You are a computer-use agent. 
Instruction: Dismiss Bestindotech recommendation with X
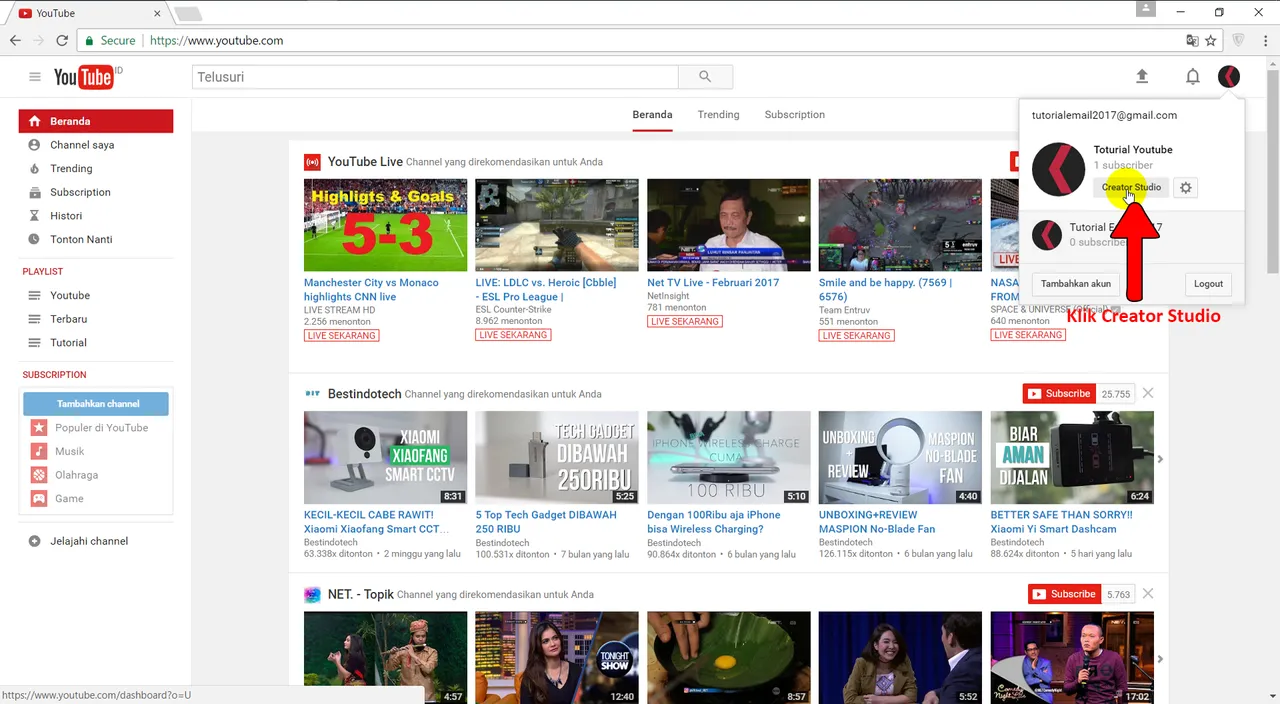click(1148, 393)
